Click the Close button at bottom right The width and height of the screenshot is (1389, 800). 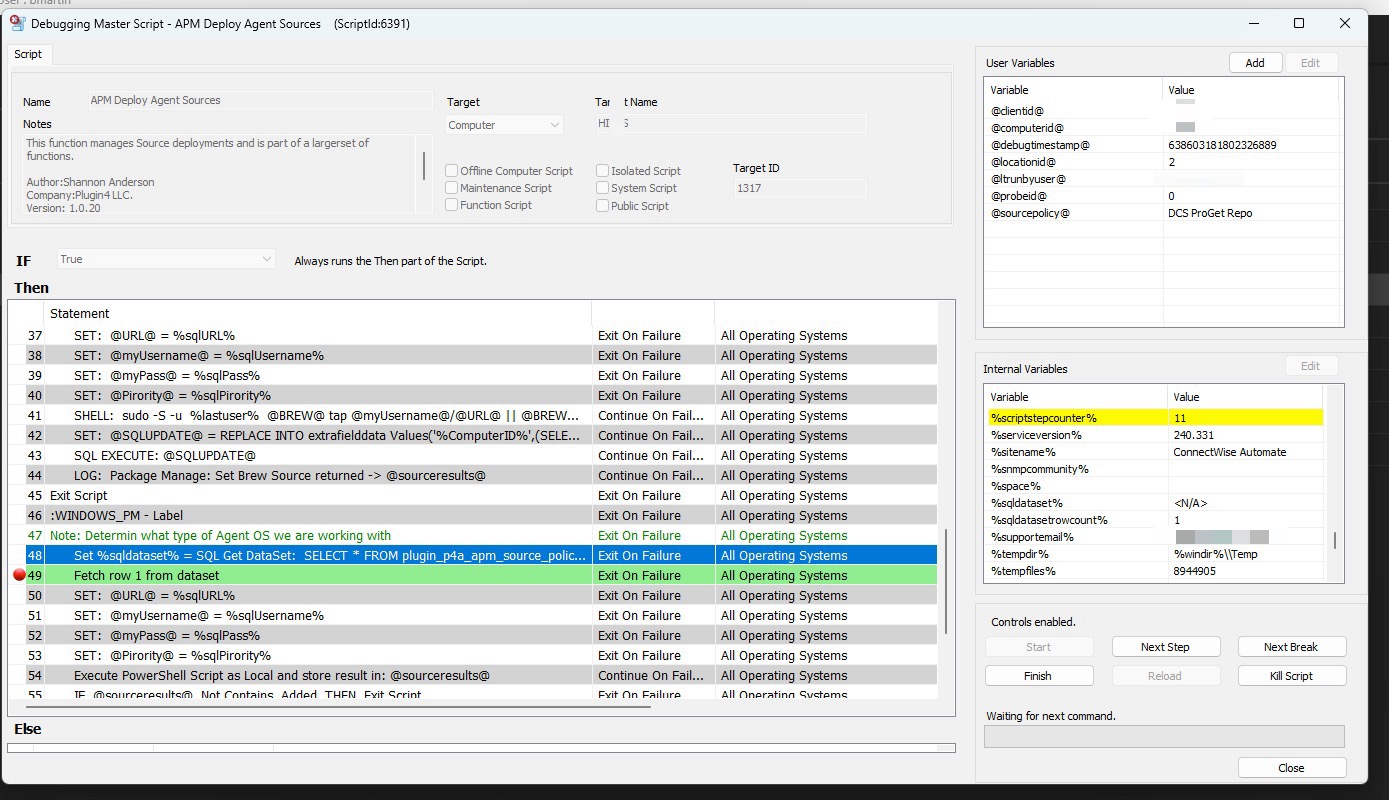tap(1291, 768)
